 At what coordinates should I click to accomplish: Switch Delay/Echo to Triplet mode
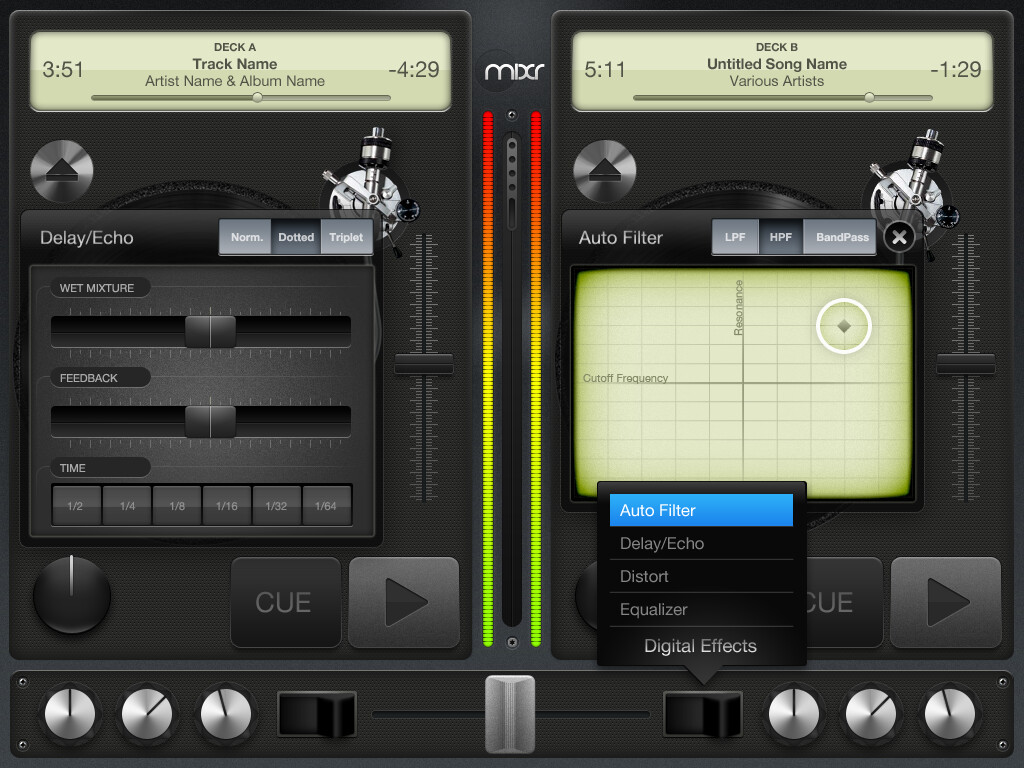347,237
